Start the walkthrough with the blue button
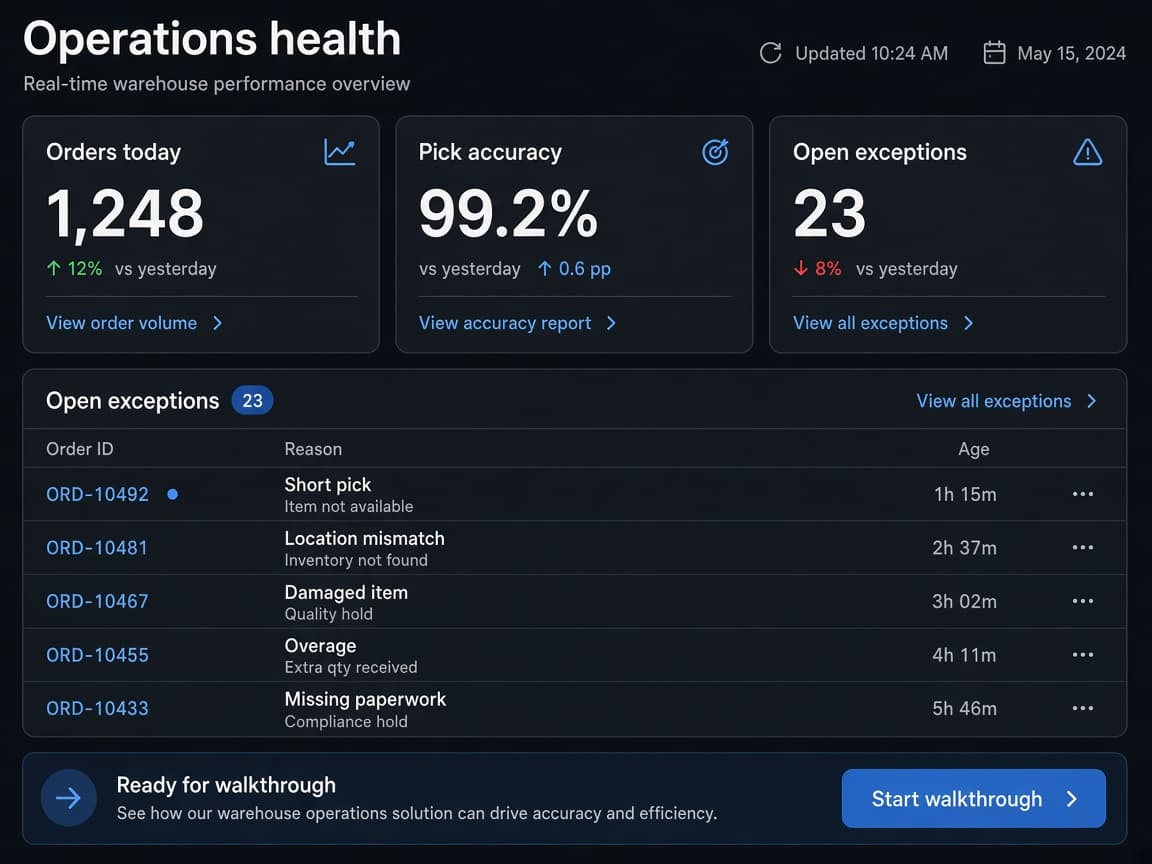 [x=973, y=799]
